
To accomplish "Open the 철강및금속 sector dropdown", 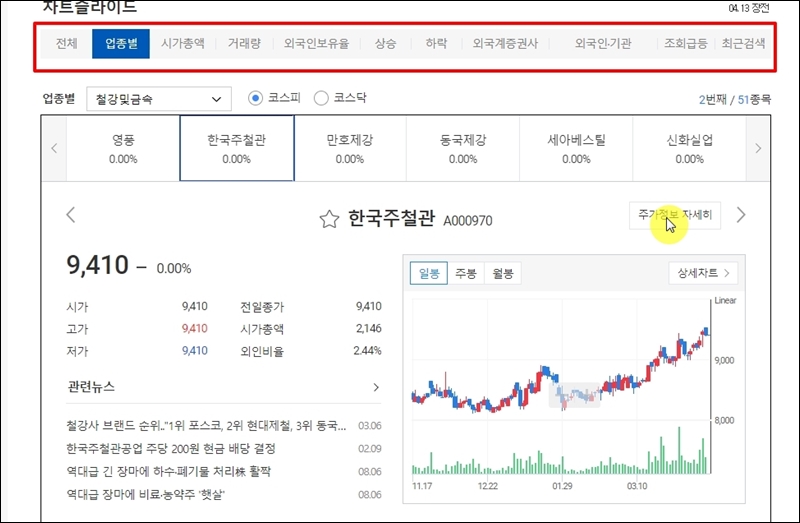I will [159, 99].
